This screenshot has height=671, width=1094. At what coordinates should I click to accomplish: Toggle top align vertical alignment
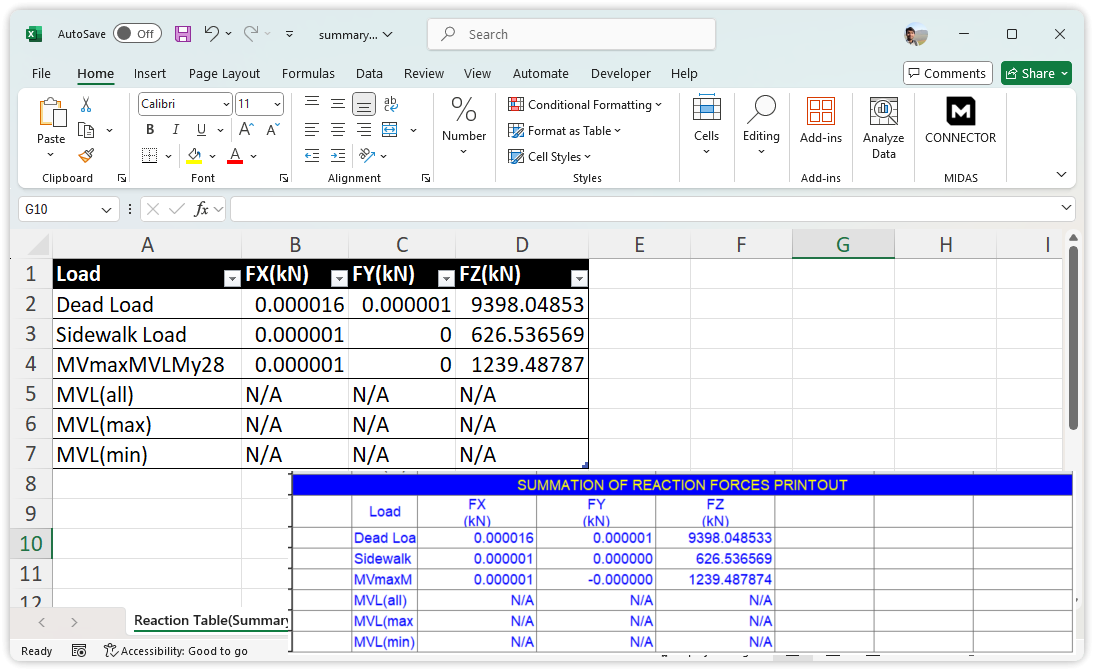point(312,104)
